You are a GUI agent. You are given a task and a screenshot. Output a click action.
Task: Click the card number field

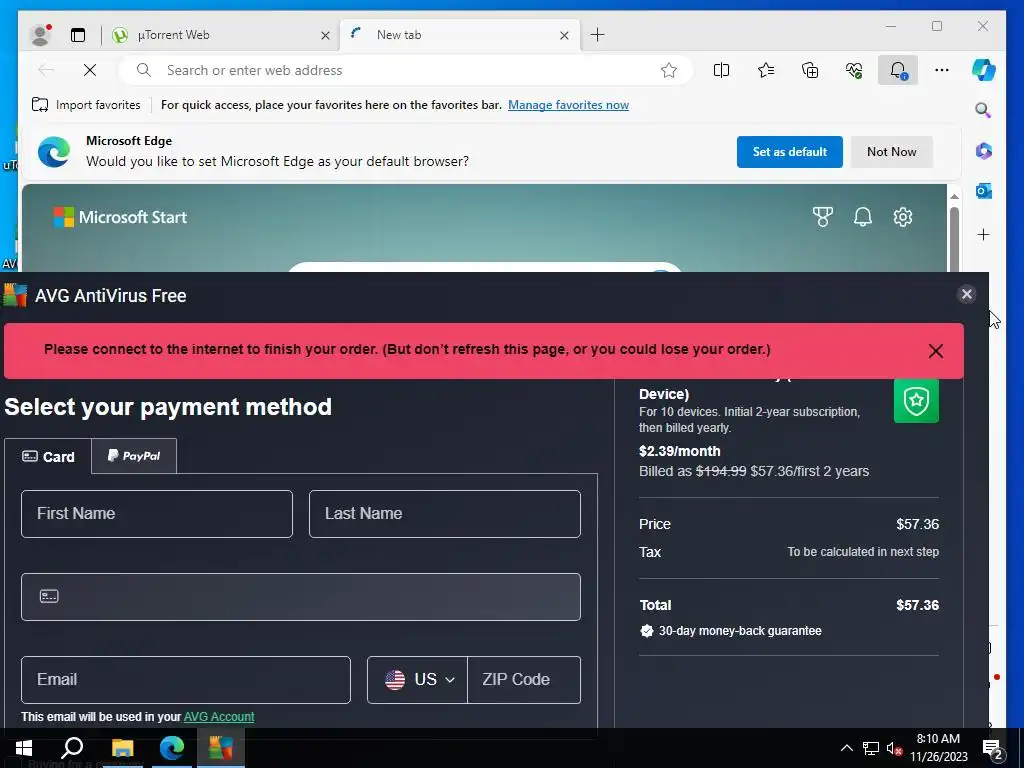pyautogui.click(x=300, y=597)
